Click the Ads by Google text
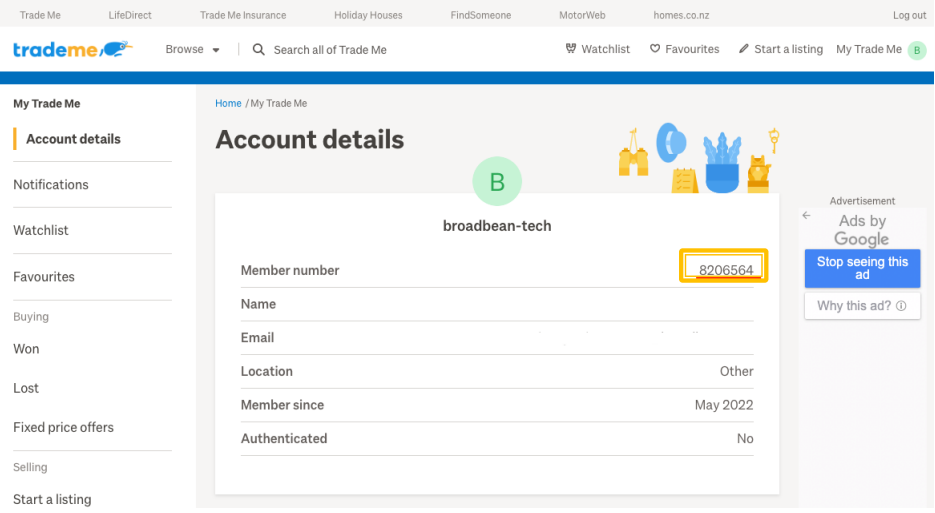Viewport: 935px width, 513px height. point(862,230)
